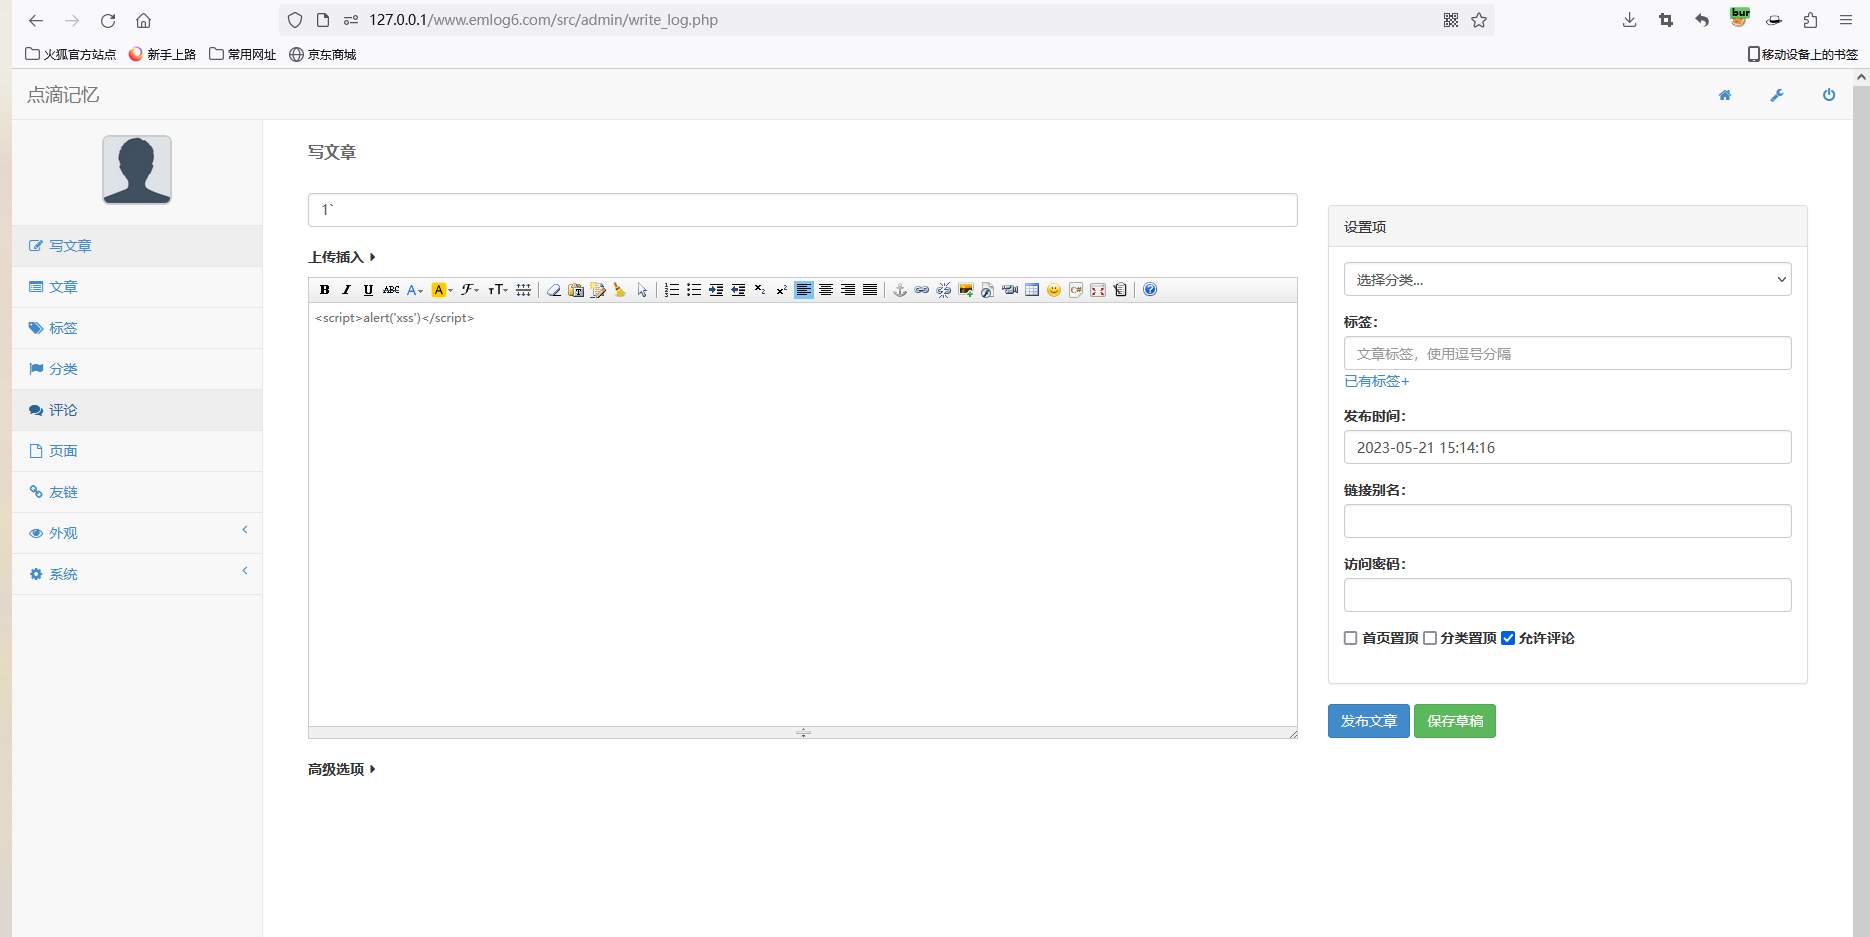Insert a hyperlink with the link icon

pos(922,290)
